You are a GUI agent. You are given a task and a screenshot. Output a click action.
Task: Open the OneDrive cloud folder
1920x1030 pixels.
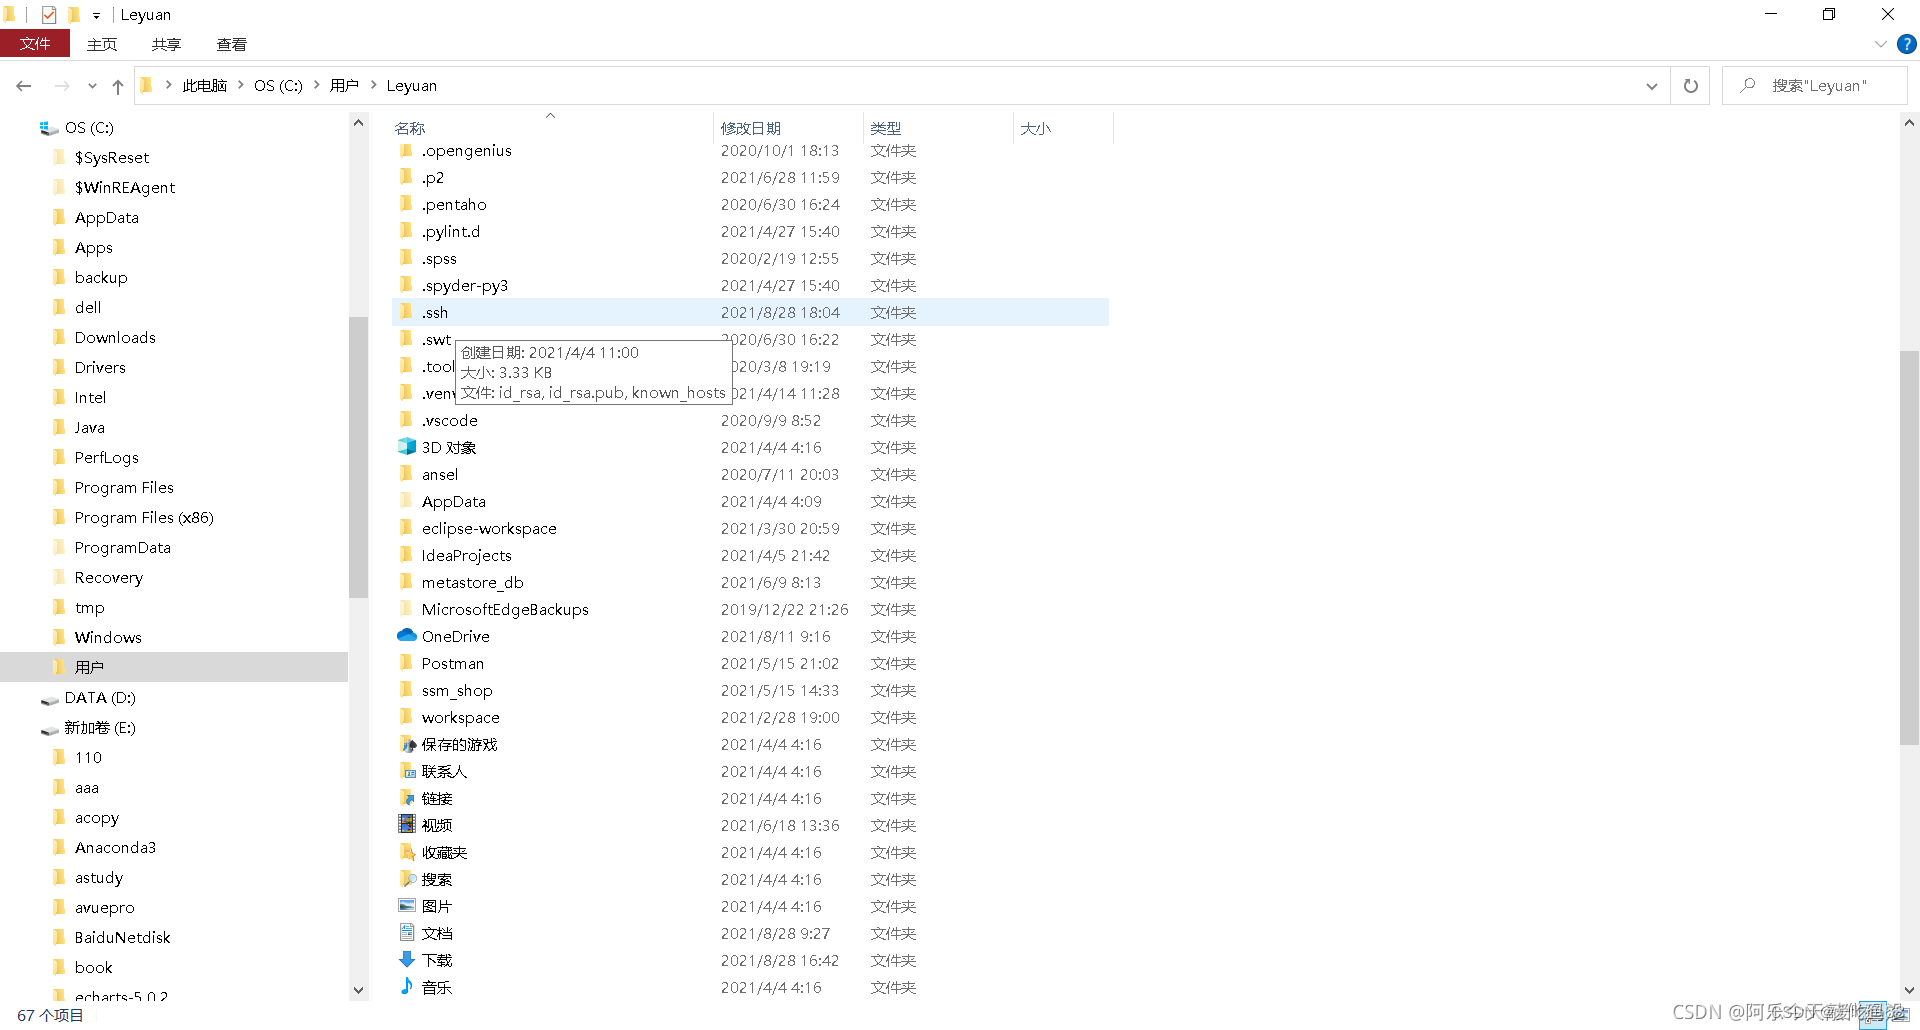coord(455,636)
